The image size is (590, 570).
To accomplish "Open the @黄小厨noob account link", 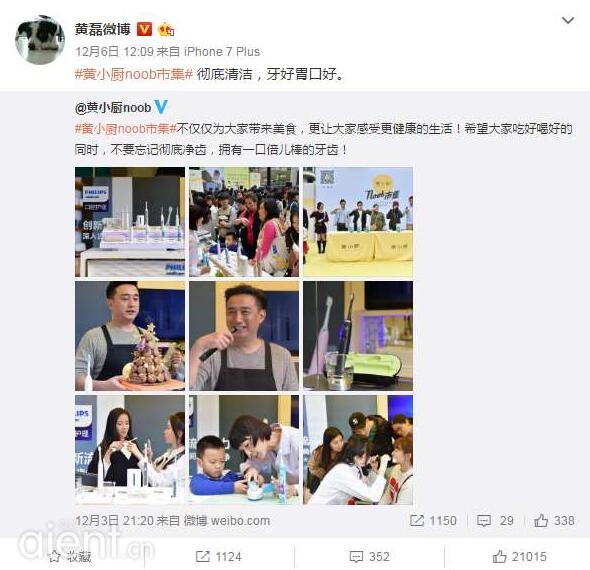I will coord(113,108).
